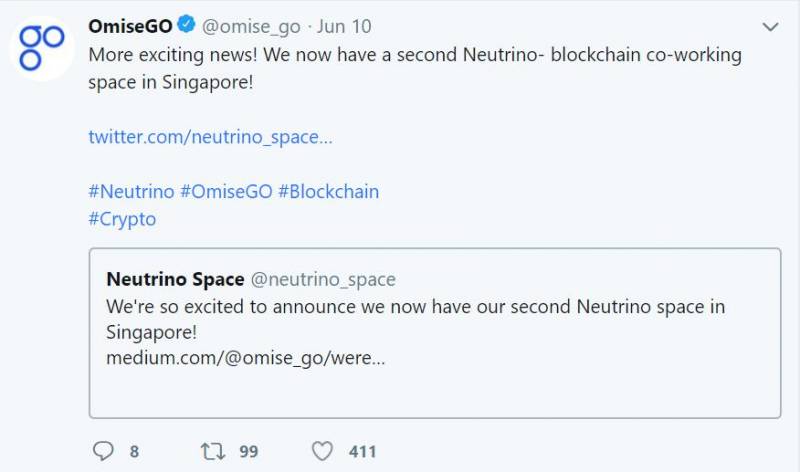Viewport: 800px width, 472px height.
Task: Like the tweet with heart icon
Action: click(x=321, y=451)
